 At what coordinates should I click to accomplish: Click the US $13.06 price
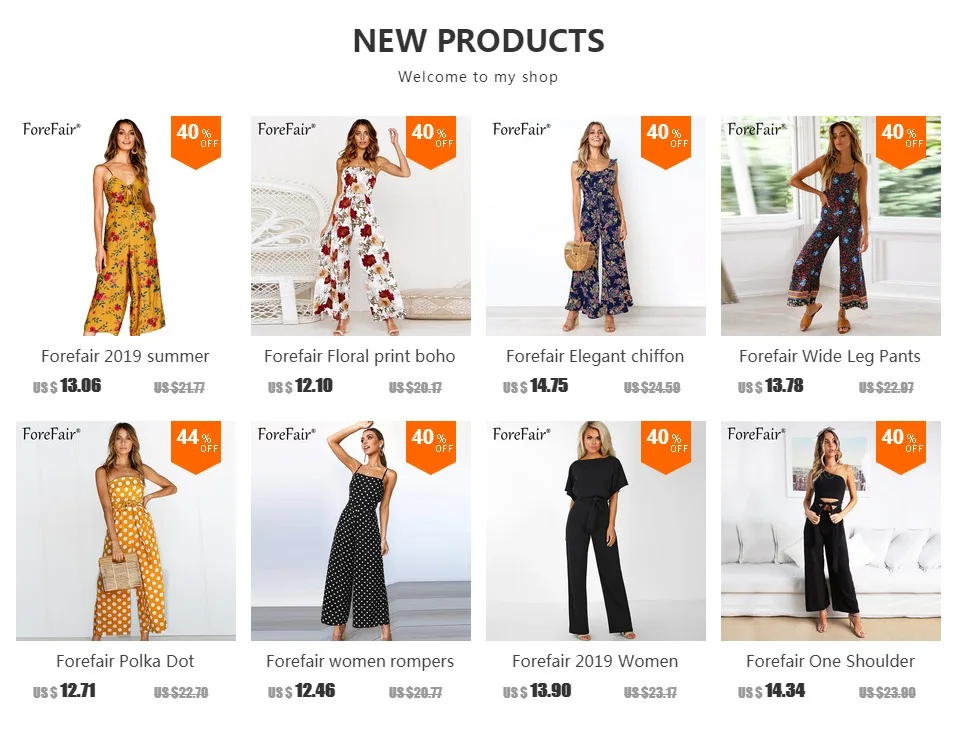point(67,386)
